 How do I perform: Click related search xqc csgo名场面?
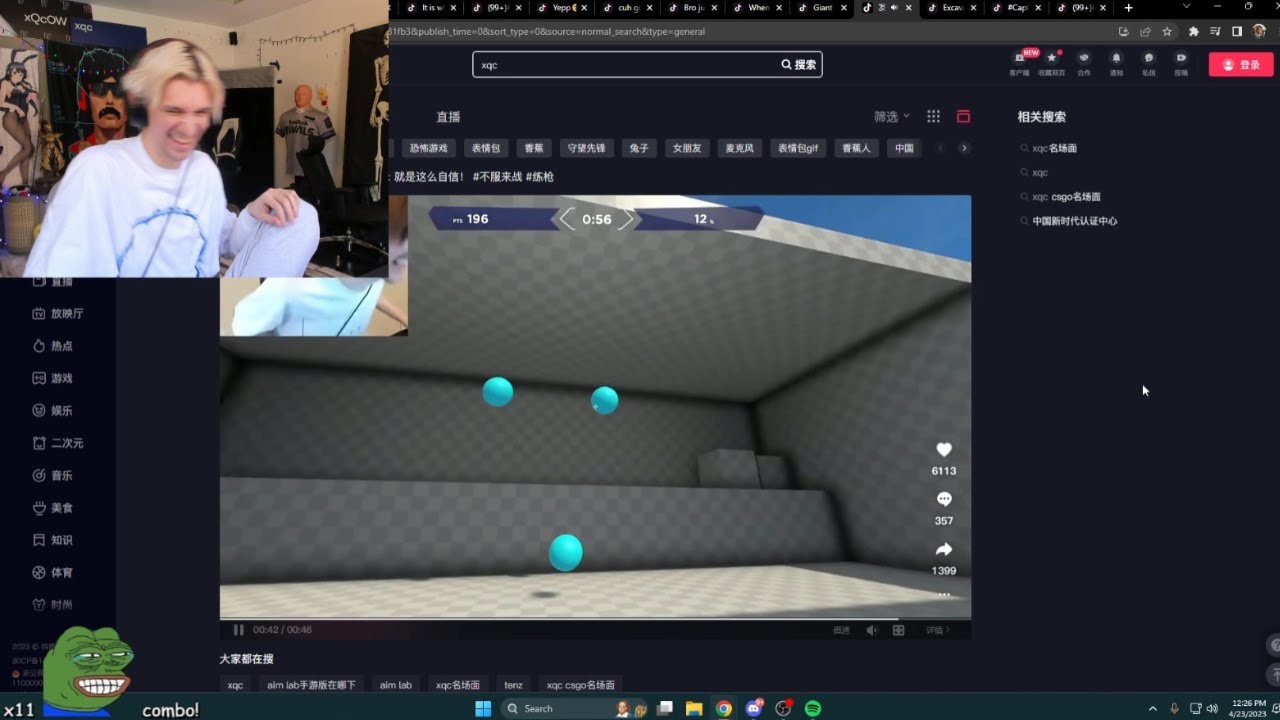pos(1066,197)
